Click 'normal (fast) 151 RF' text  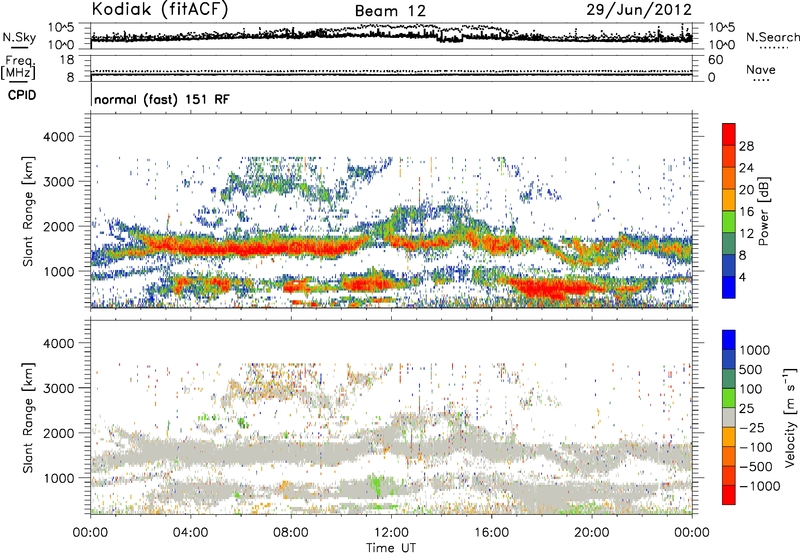[x=162, y=99]
